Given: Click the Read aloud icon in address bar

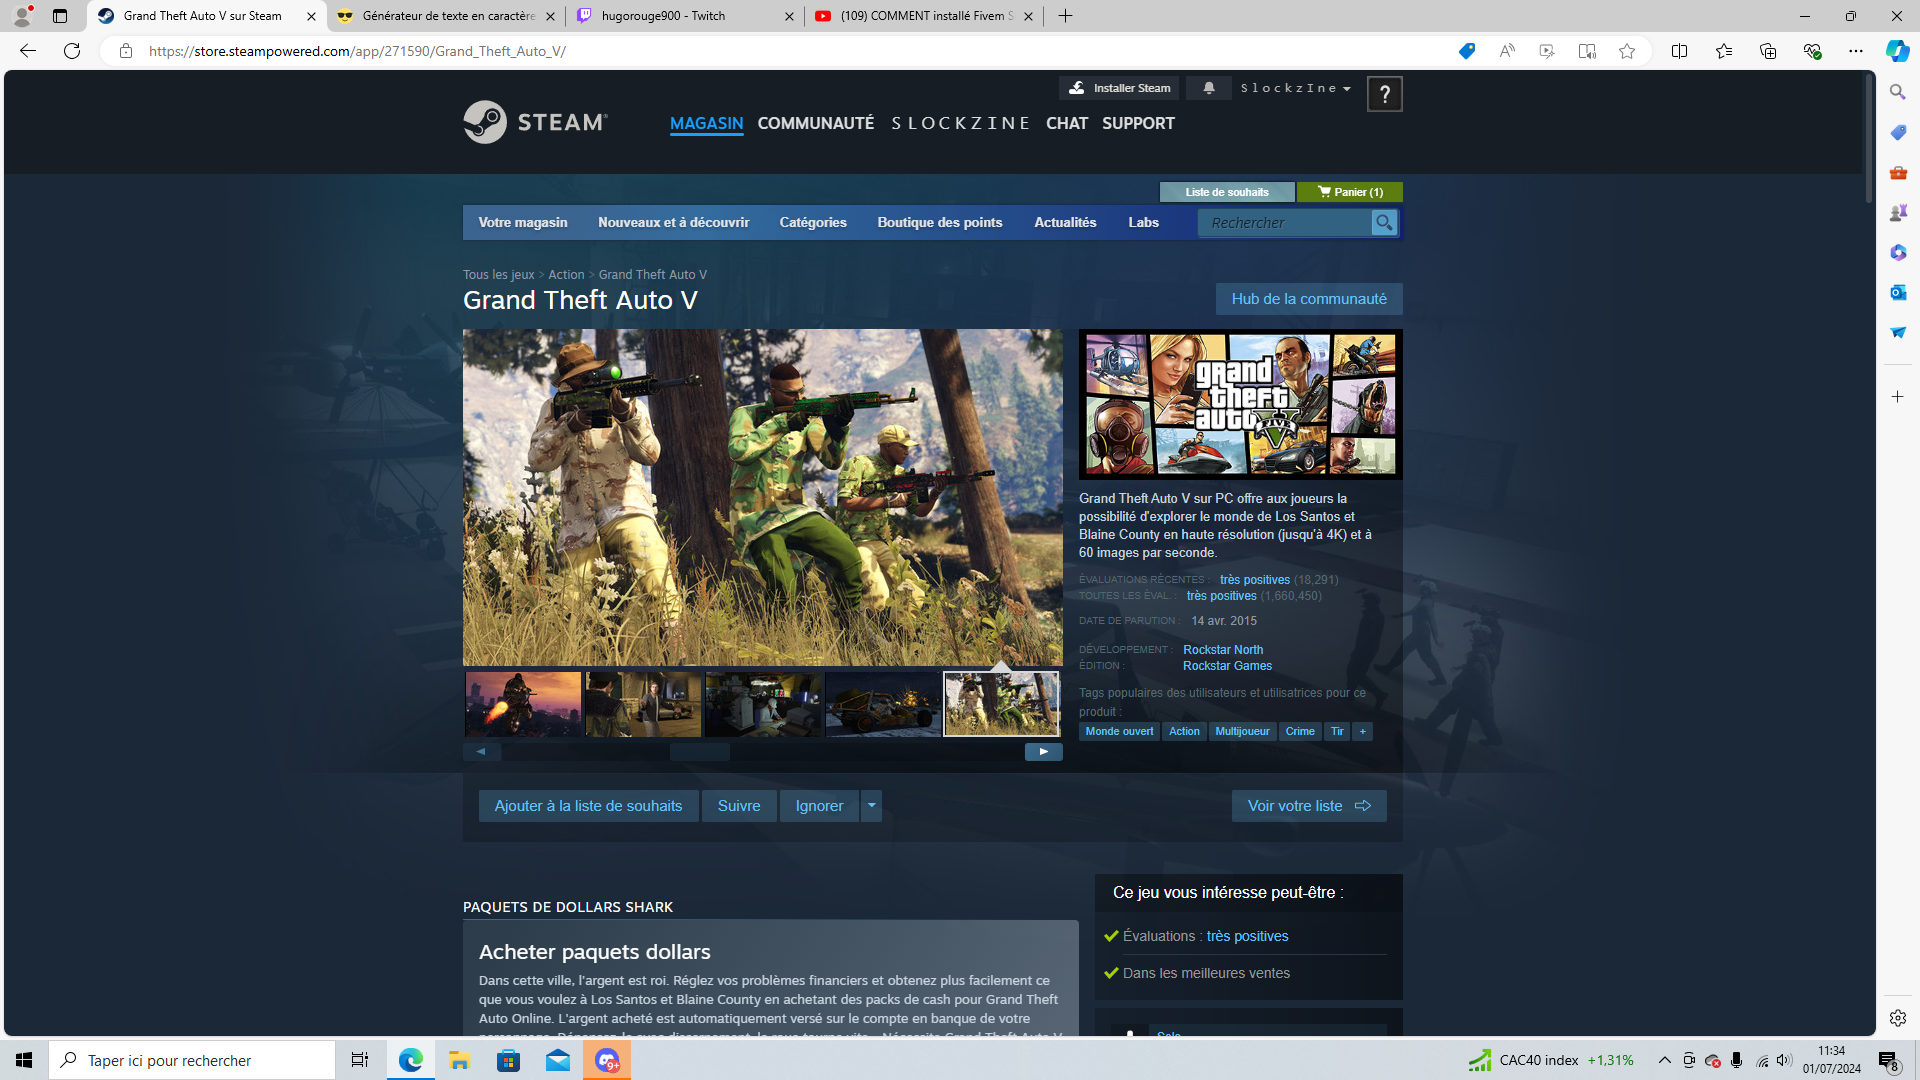Looking at the screenshot, I should [1507, 51].
